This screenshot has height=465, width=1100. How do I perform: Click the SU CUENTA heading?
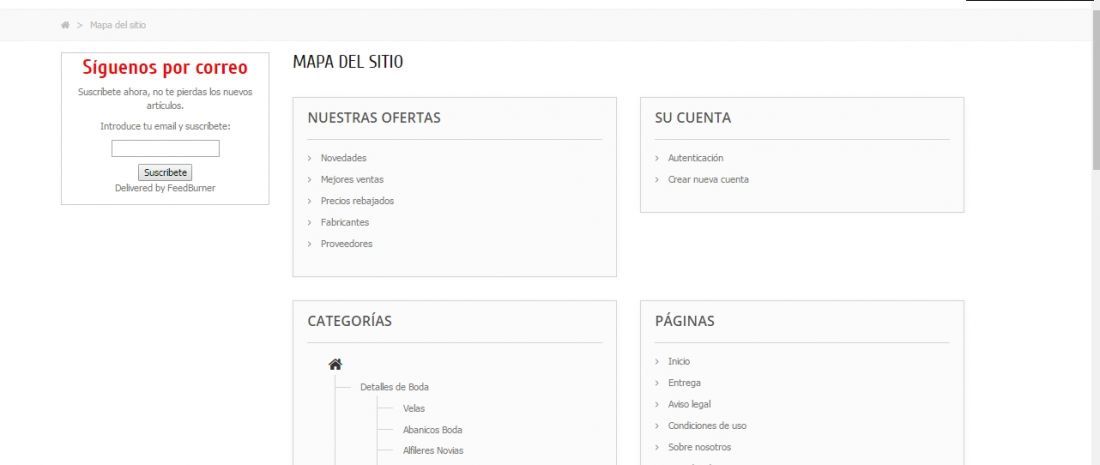692,118
